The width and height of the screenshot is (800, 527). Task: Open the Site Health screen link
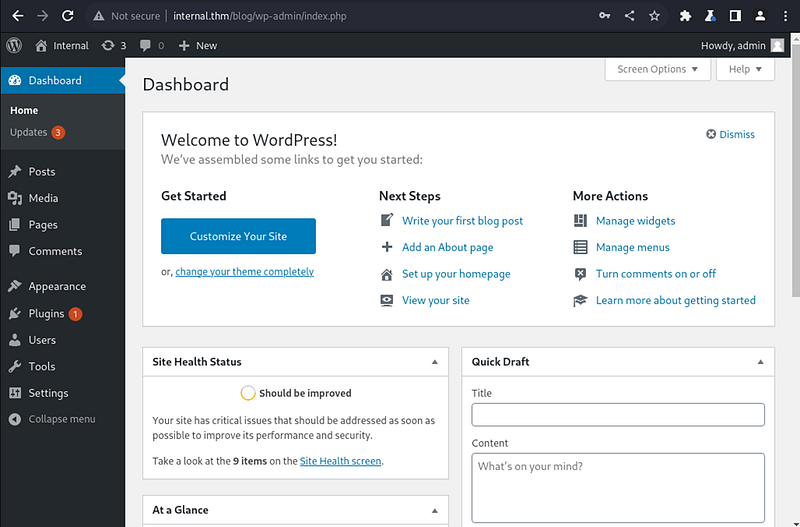coord(340,461)
